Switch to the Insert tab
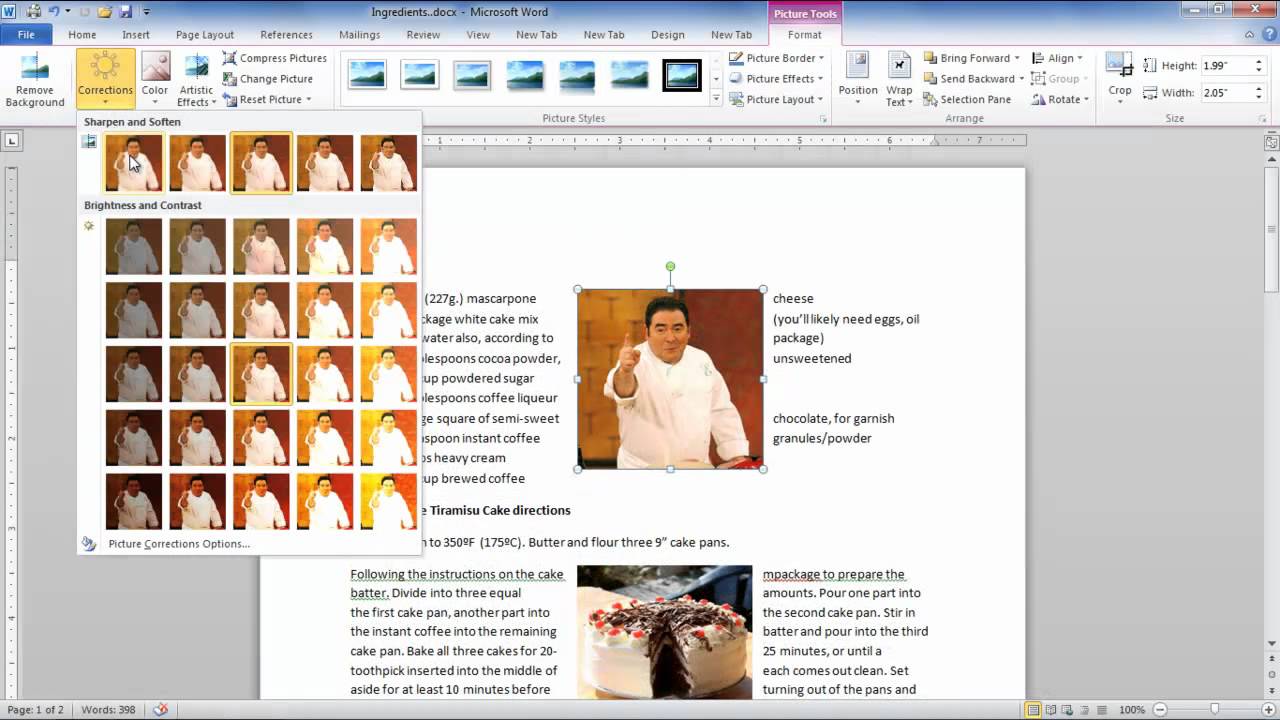 136,35
